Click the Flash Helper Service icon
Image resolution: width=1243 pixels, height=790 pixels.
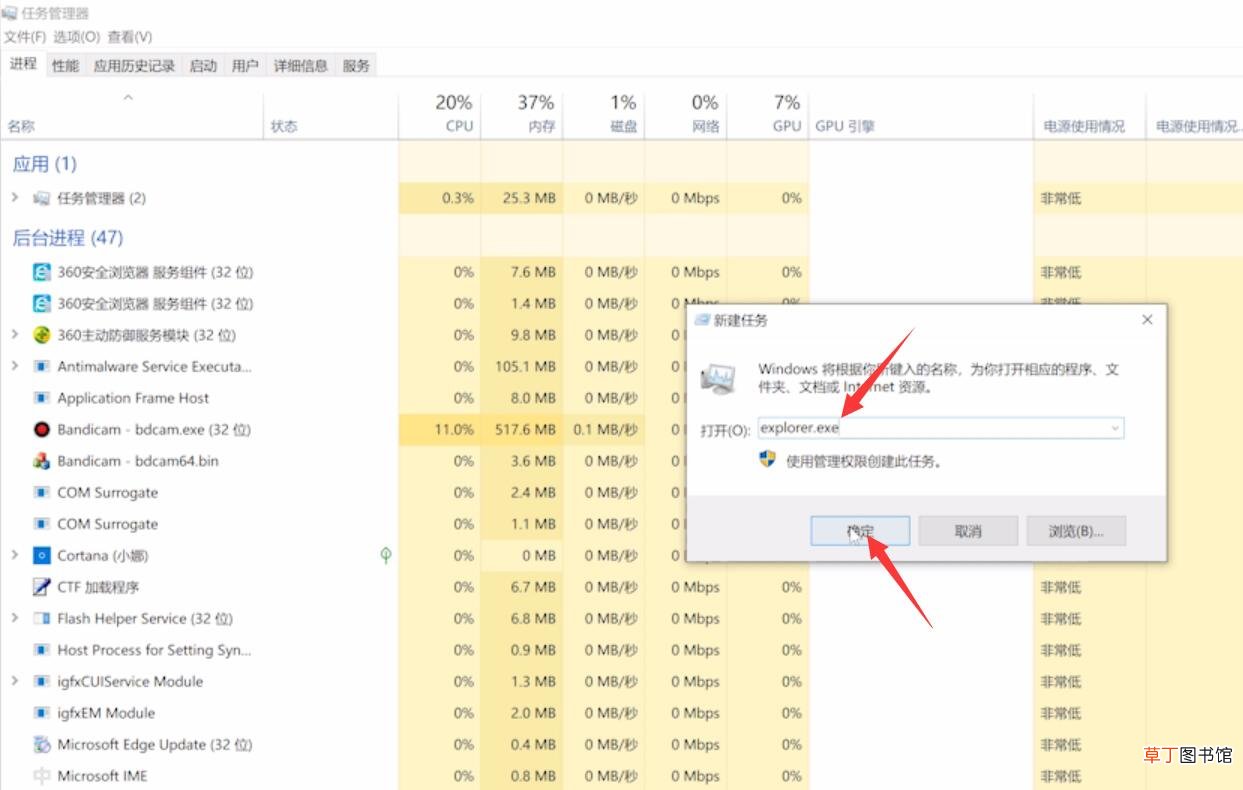pos(41,619)
